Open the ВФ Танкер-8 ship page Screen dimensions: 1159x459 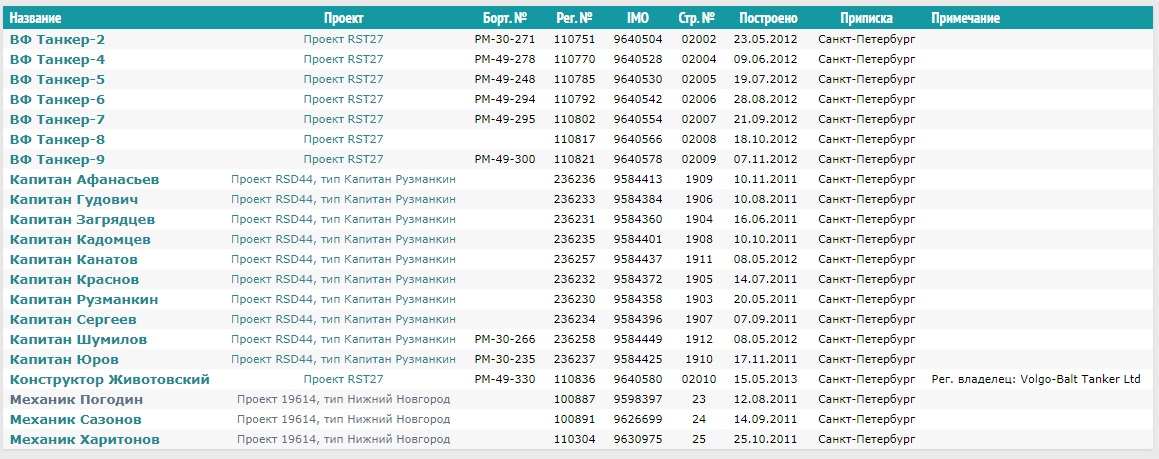(x=57, y=140)
